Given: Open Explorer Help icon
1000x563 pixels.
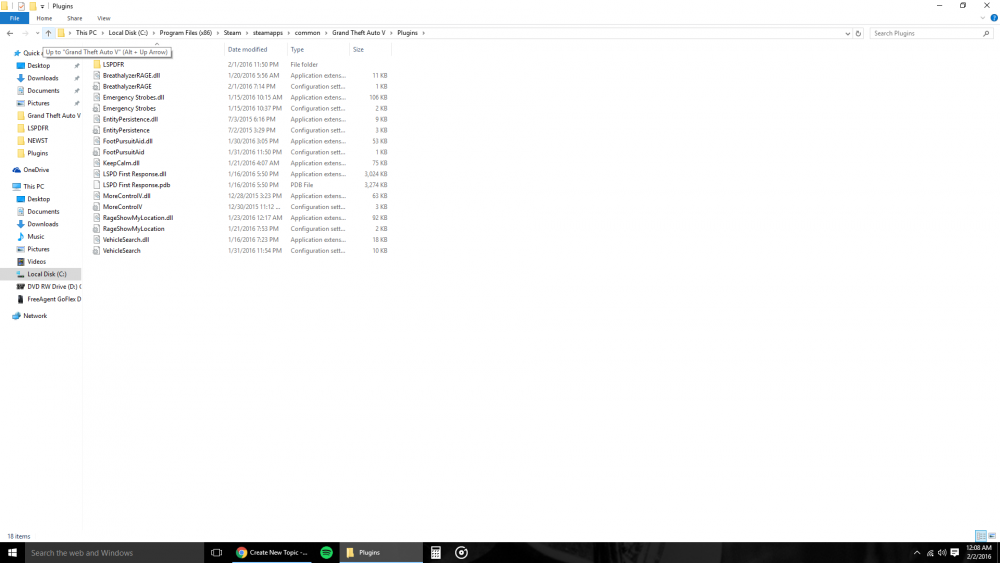Looking at the screenshot, I should pos(994,18).
